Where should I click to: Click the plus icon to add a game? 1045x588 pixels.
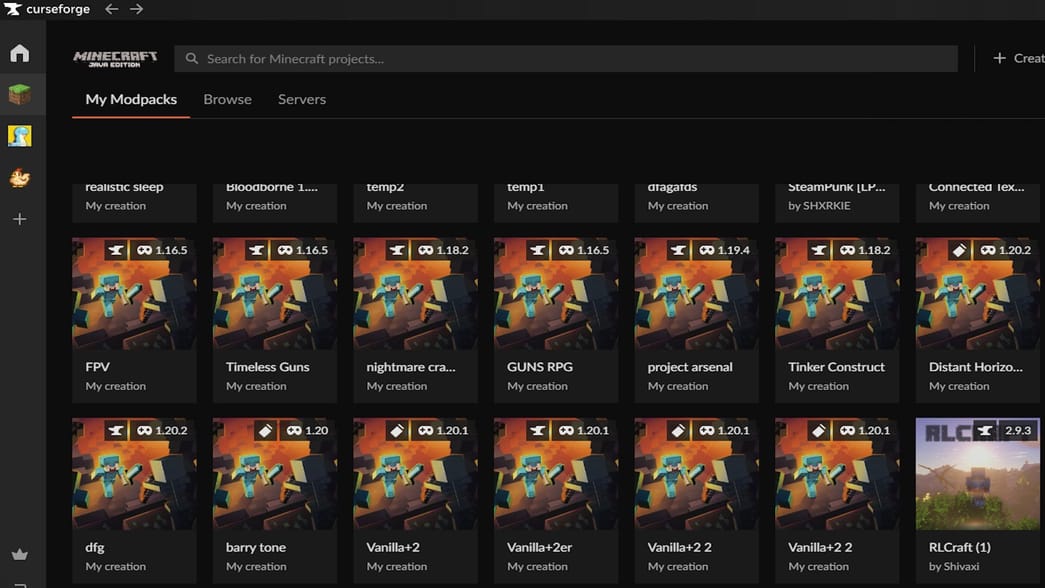[x=19, y=219]
